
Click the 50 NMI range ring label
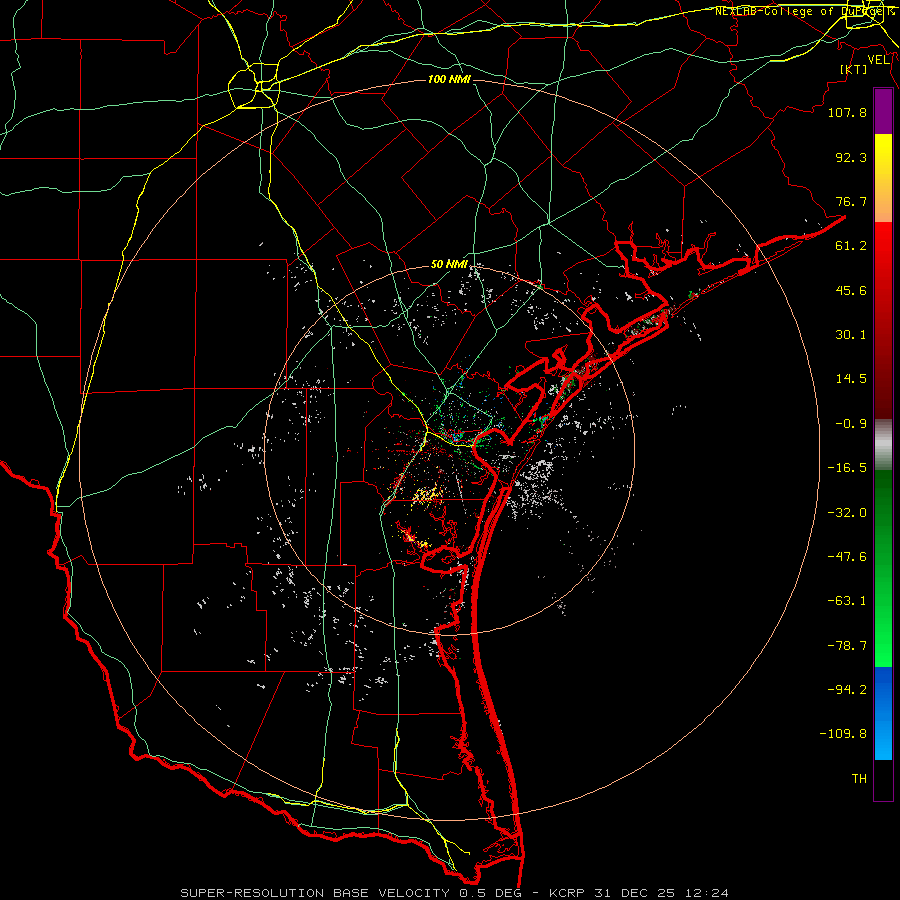[449, 265]
